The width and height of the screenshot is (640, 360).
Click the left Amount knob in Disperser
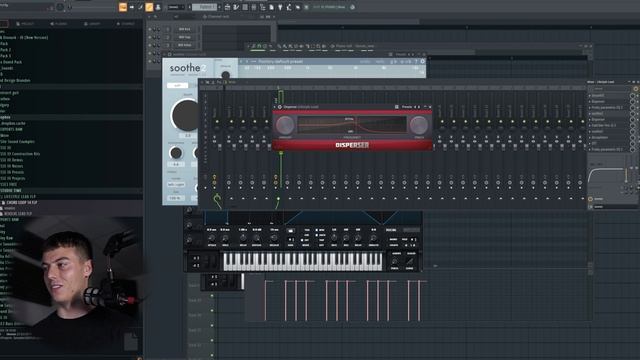(285, 125)
